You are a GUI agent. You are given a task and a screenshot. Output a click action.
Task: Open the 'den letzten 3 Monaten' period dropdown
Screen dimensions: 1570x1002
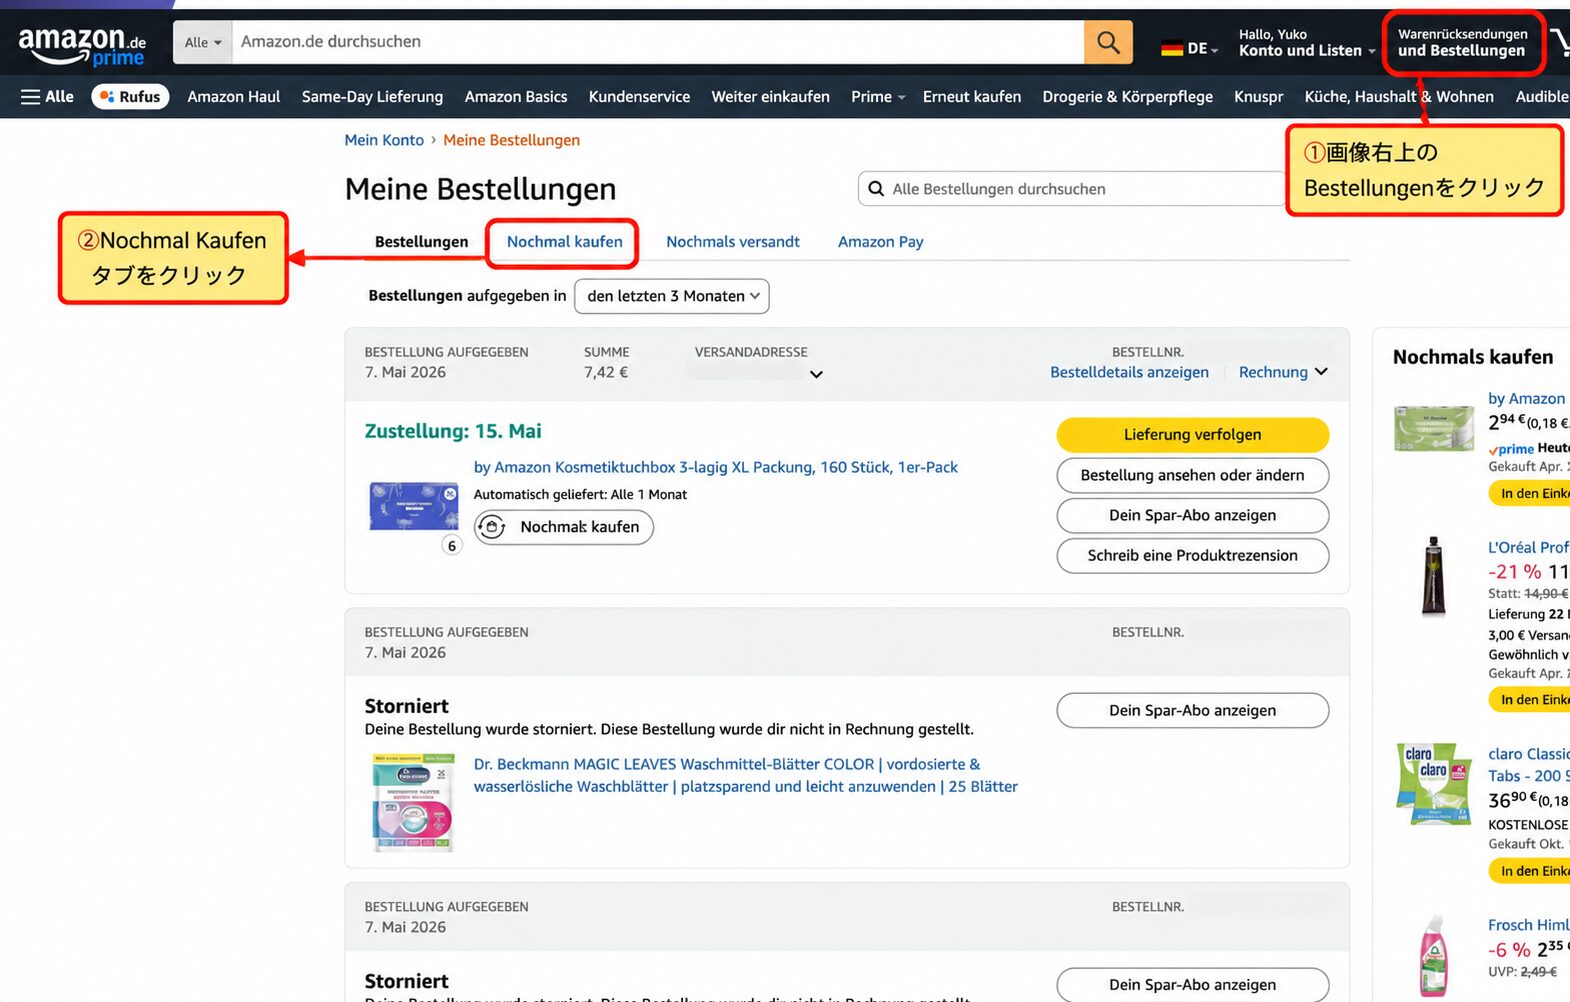pos(672,296)
